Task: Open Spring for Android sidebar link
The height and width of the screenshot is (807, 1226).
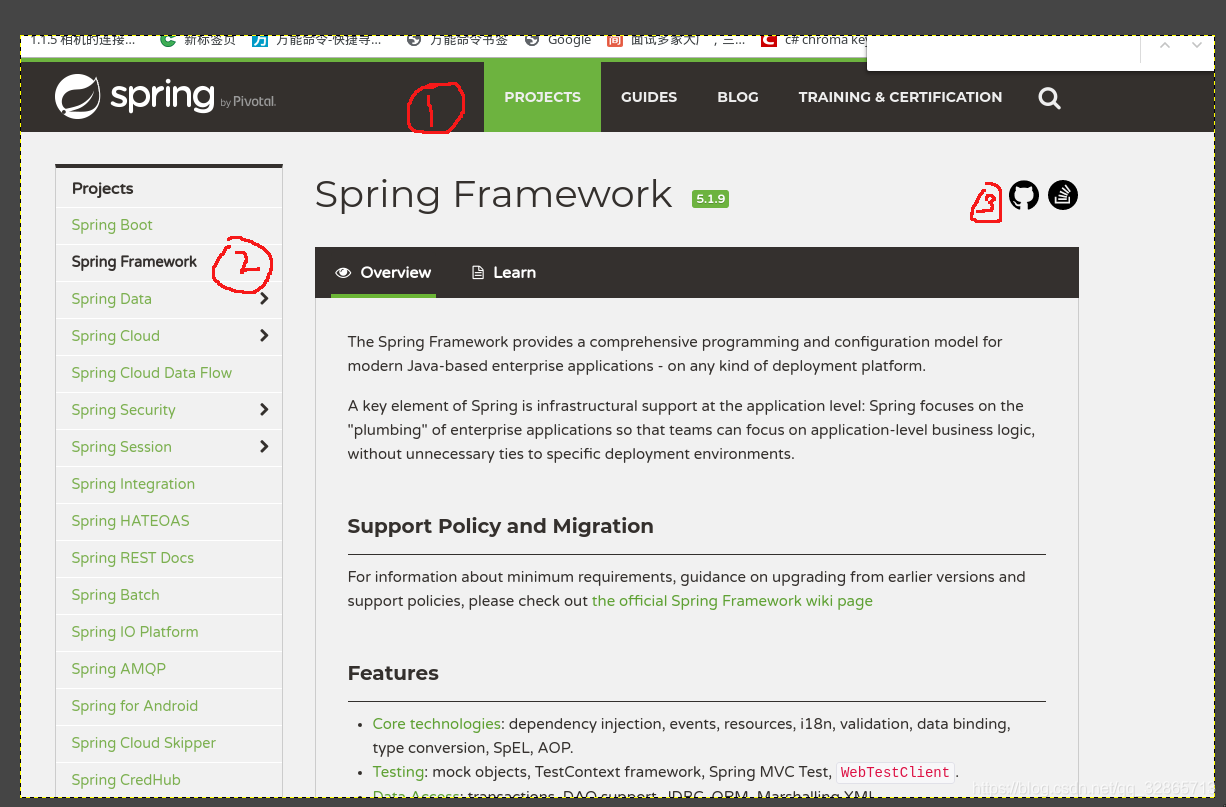Action: tap(134, 706)
